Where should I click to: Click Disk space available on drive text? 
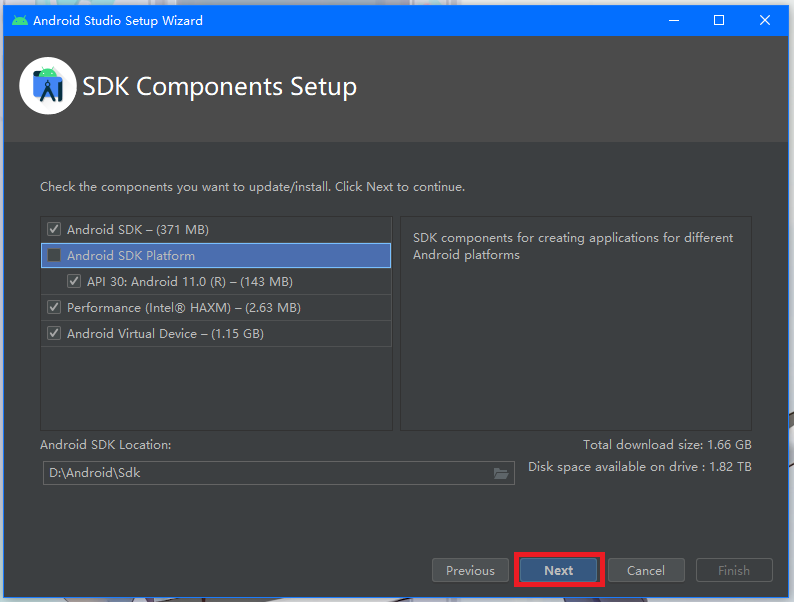pos(640,466)
